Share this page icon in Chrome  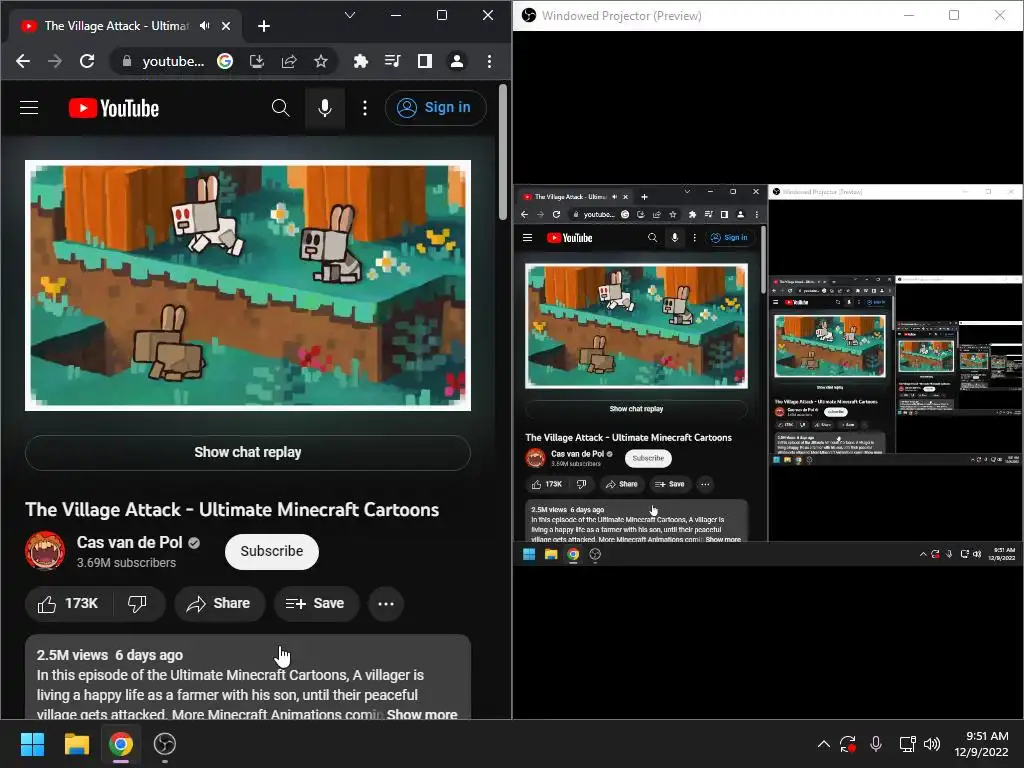[x=289, y=61]
